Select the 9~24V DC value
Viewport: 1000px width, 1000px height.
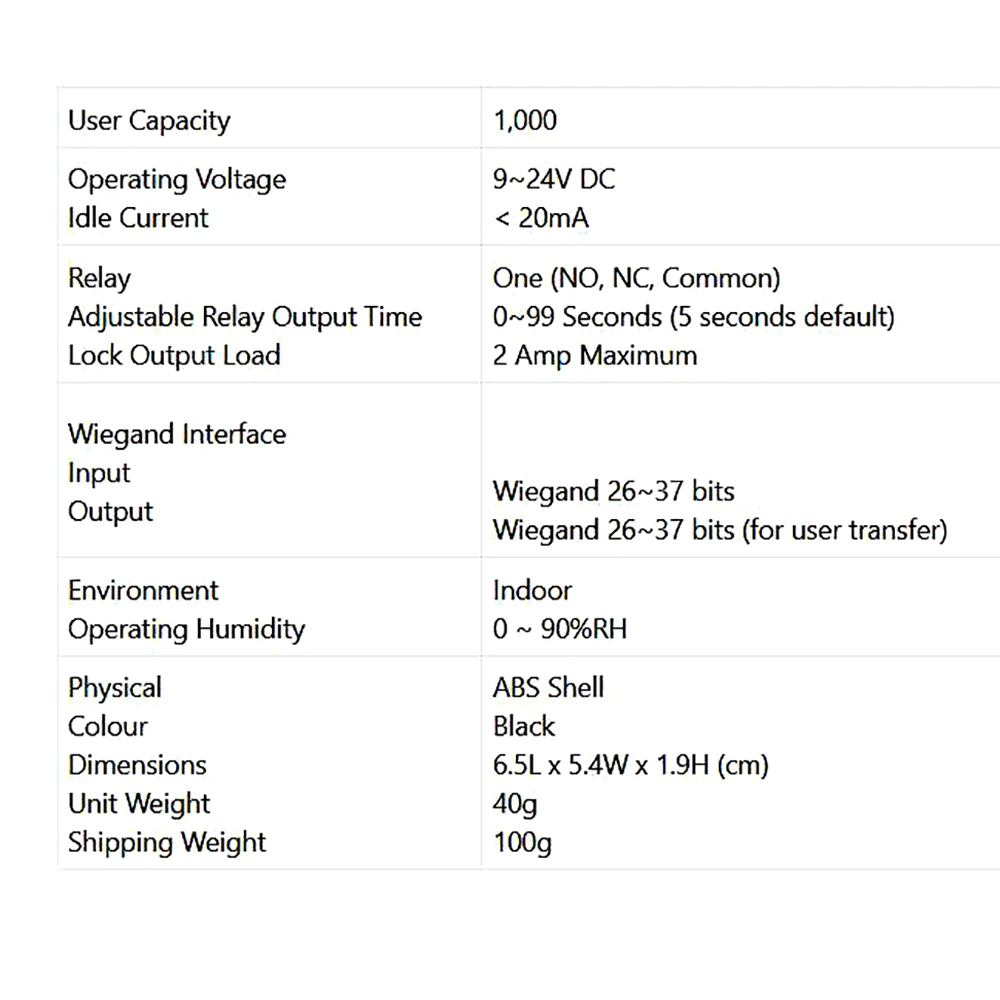554,179
